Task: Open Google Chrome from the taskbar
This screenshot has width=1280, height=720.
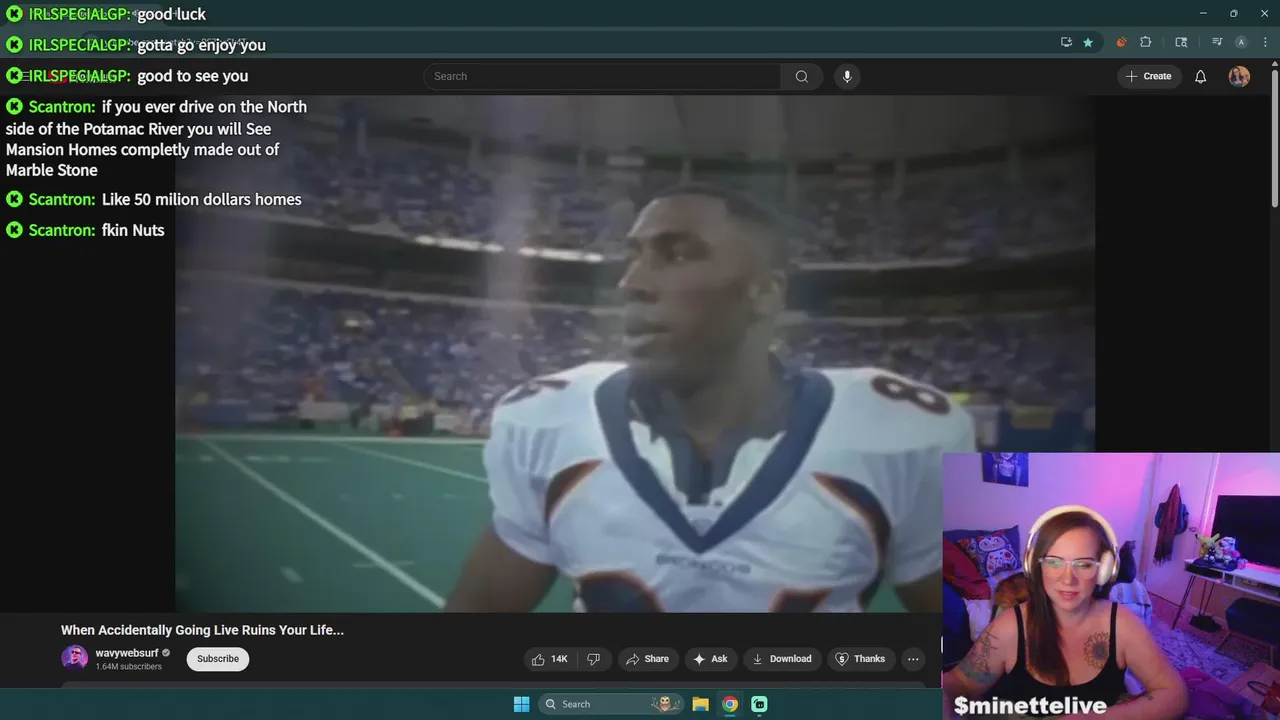Action: point(730,704)
